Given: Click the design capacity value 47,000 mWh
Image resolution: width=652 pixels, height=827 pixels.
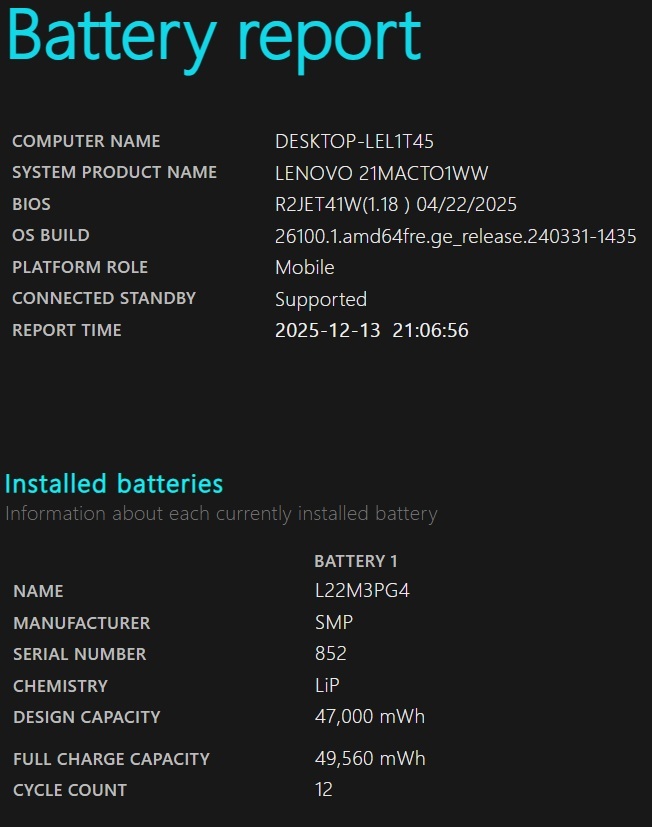Looking at the screenshot, I should [369, 717].
